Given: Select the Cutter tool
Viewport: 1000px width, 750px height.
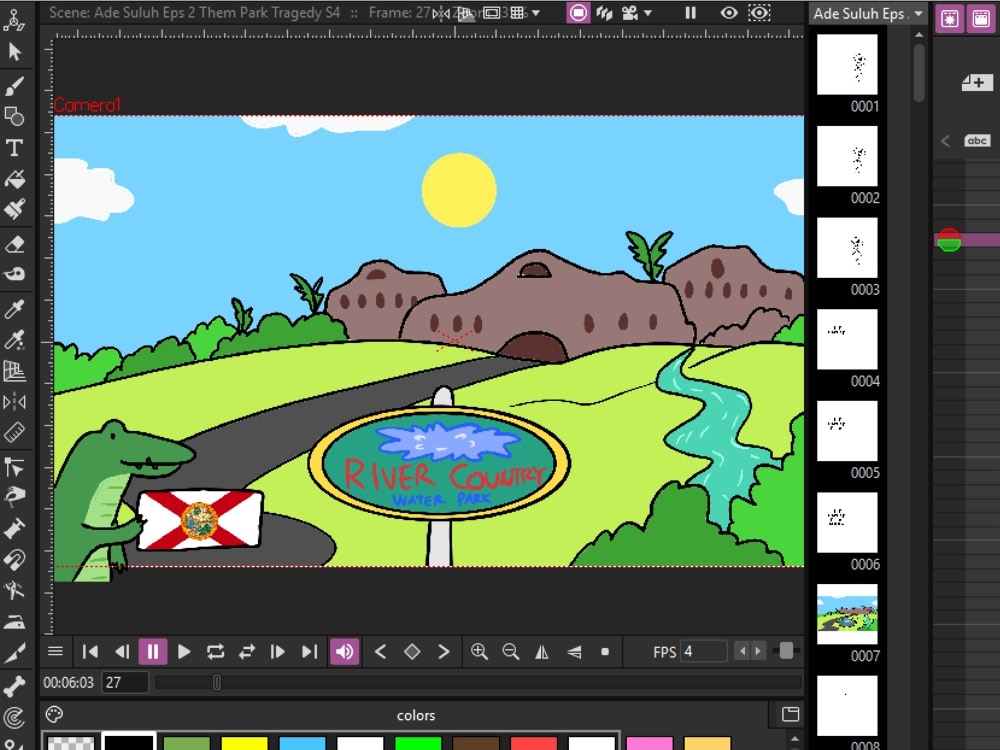Looking at the screenshot, I should tap(14, 652).
